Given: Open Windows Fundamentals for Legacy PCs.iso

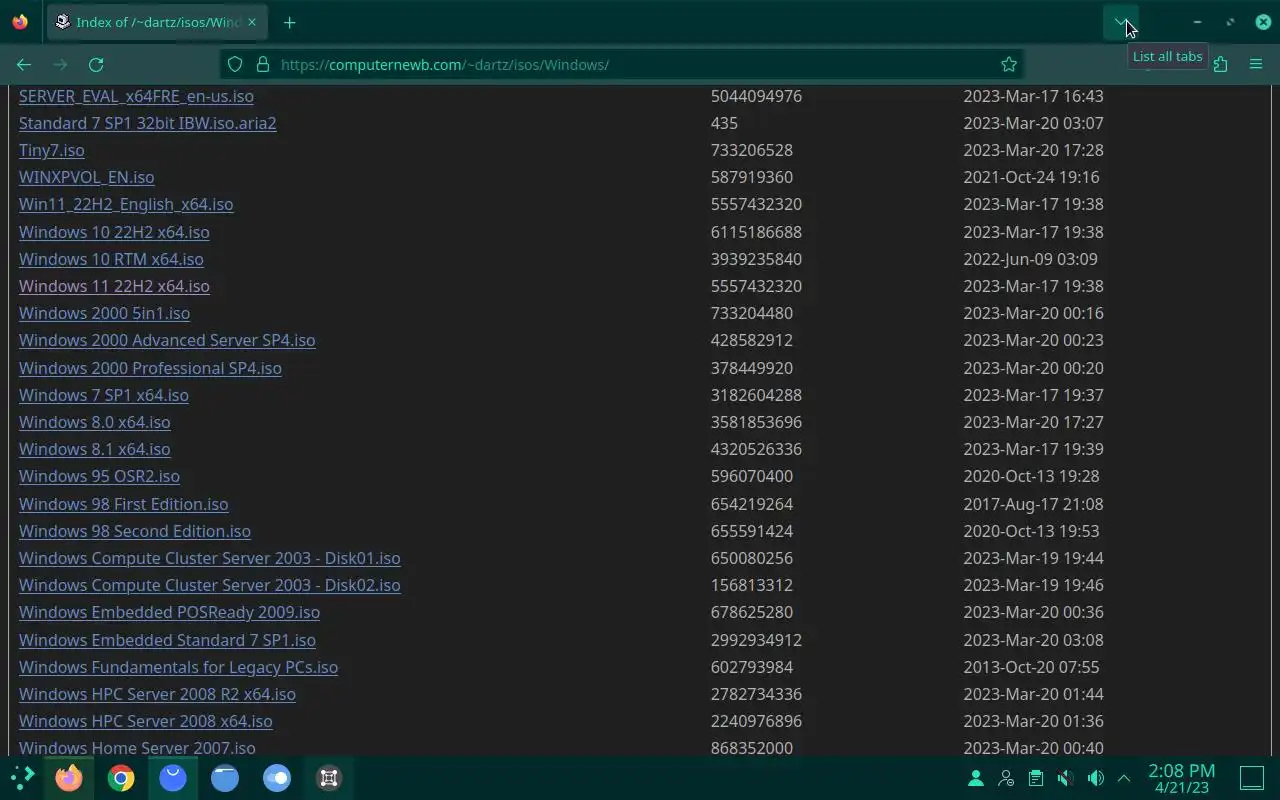Looking at the screenshot, I should (x=178, y=667).
